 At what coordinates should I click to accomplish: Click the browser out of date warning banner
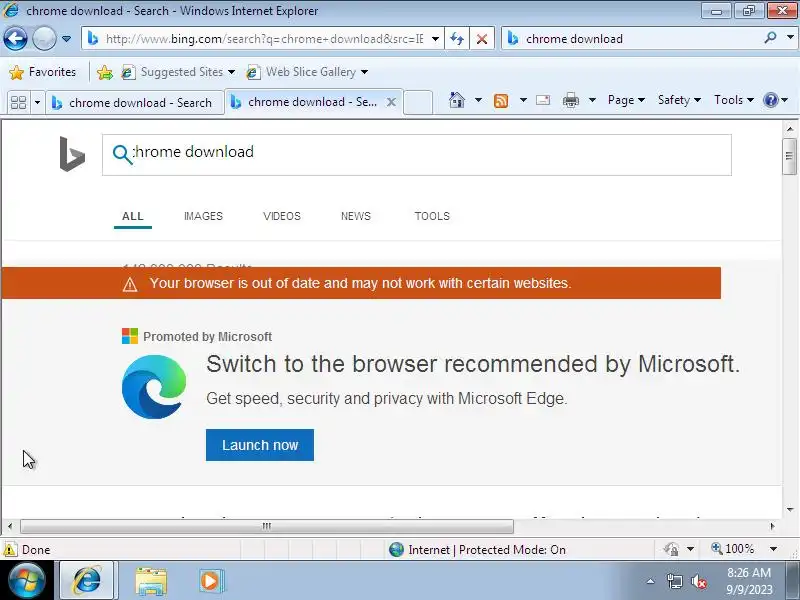click(x=361, y=283)
